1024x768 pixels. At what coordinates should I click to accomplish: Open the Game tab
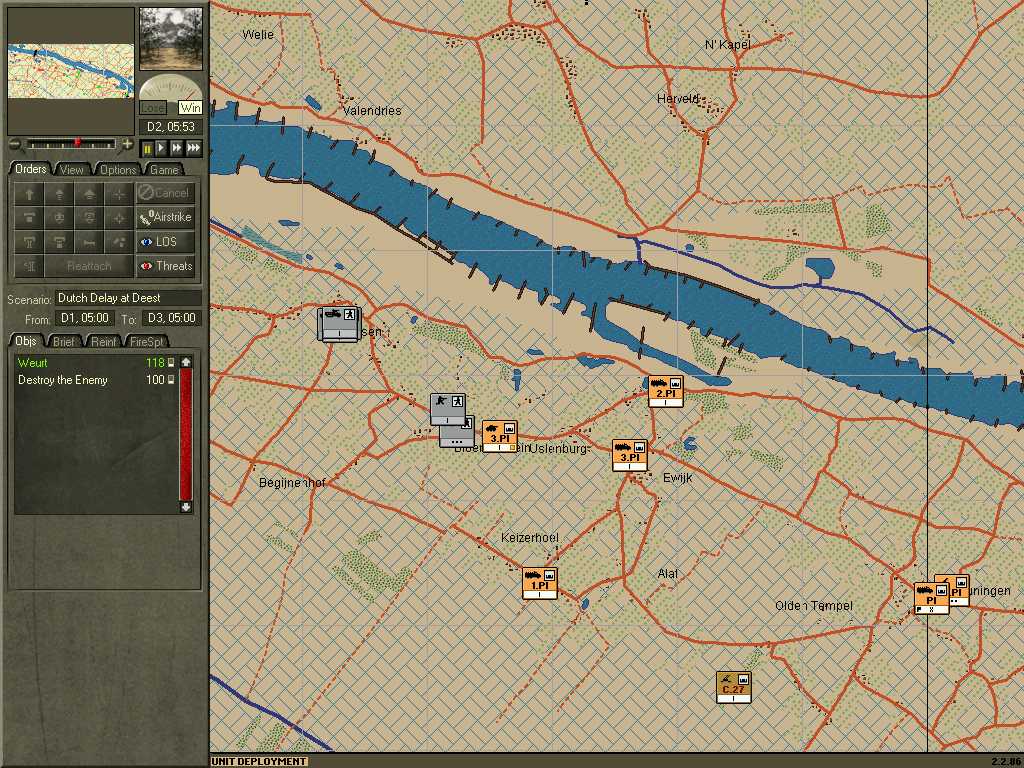pyautogui.click(x=164, y=170)
